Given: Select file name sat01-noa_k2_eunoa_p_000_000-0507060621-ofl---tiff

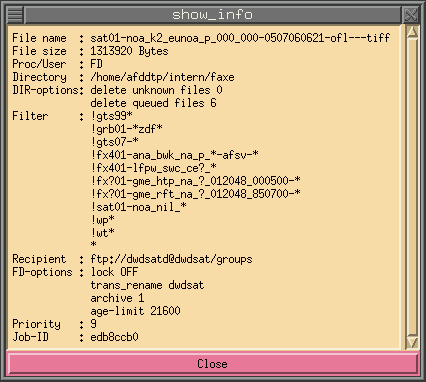Looking at the screenshot, I should tap(240, 38).
